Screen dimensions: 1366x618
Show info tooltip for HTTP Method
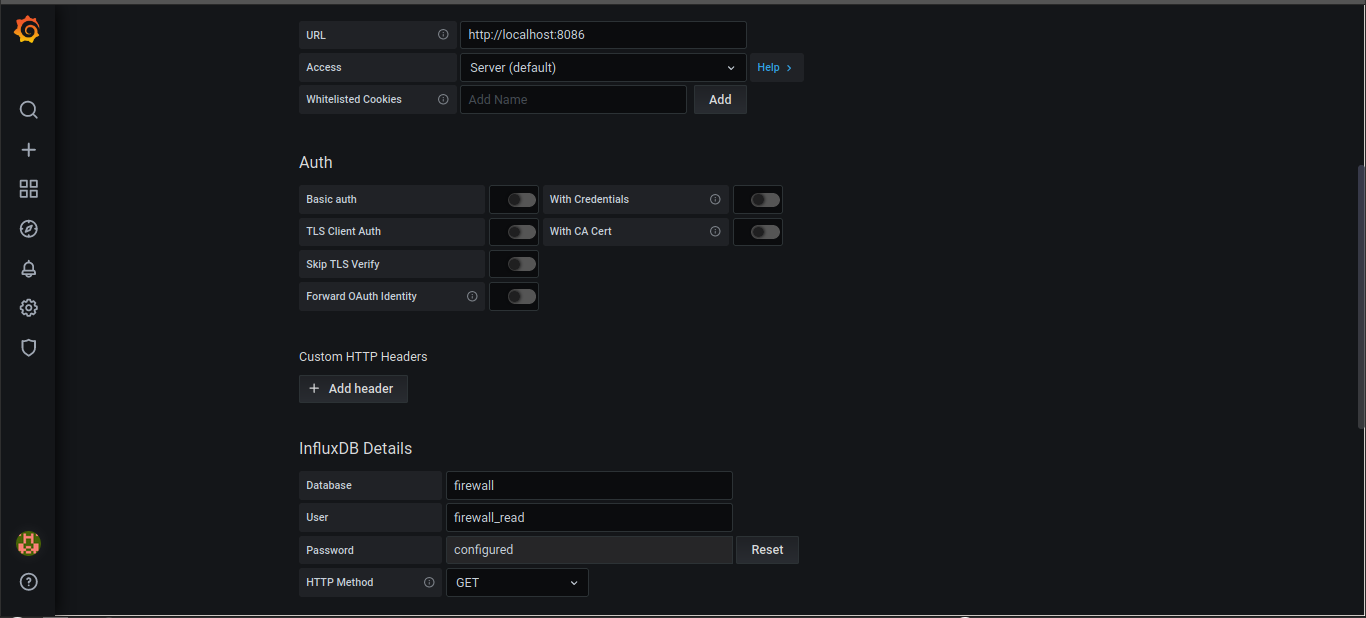click(429, 582)
